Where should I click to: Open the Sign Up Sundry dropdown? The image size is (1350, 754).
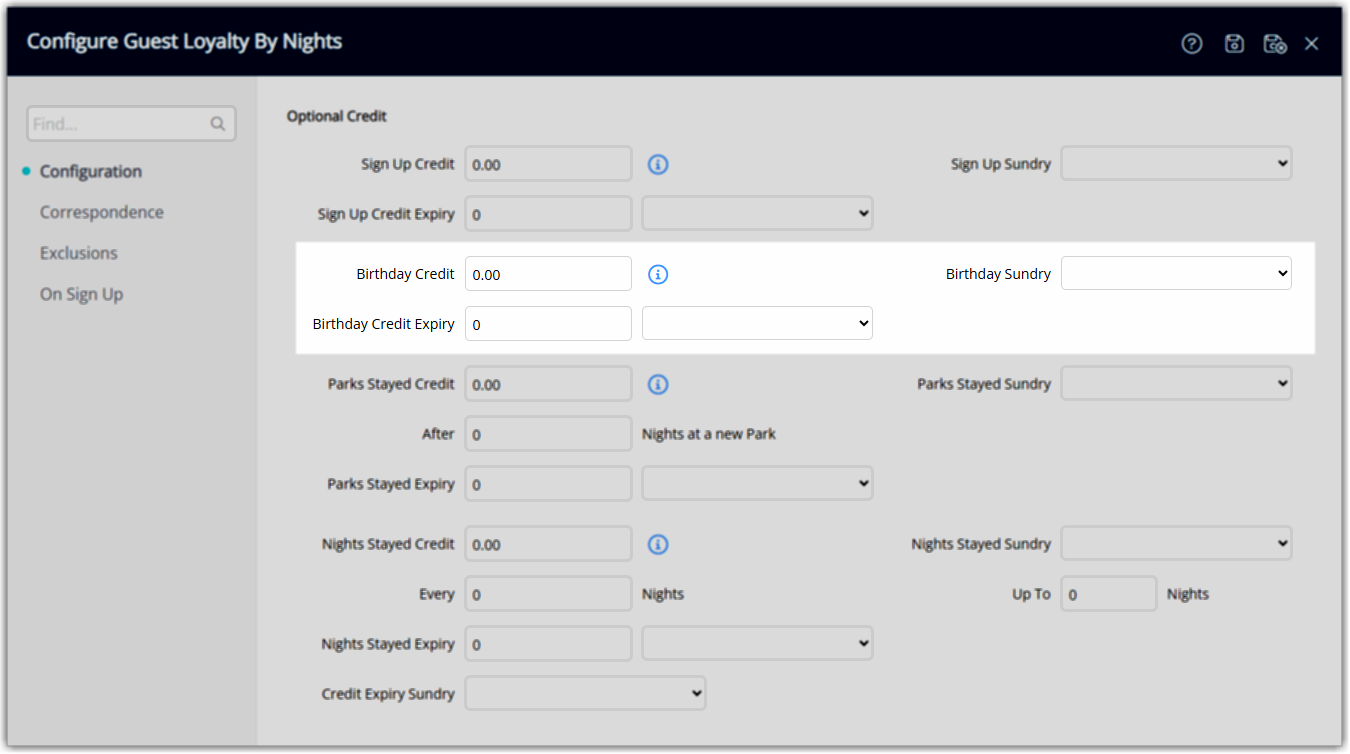tap(1176, 163)
